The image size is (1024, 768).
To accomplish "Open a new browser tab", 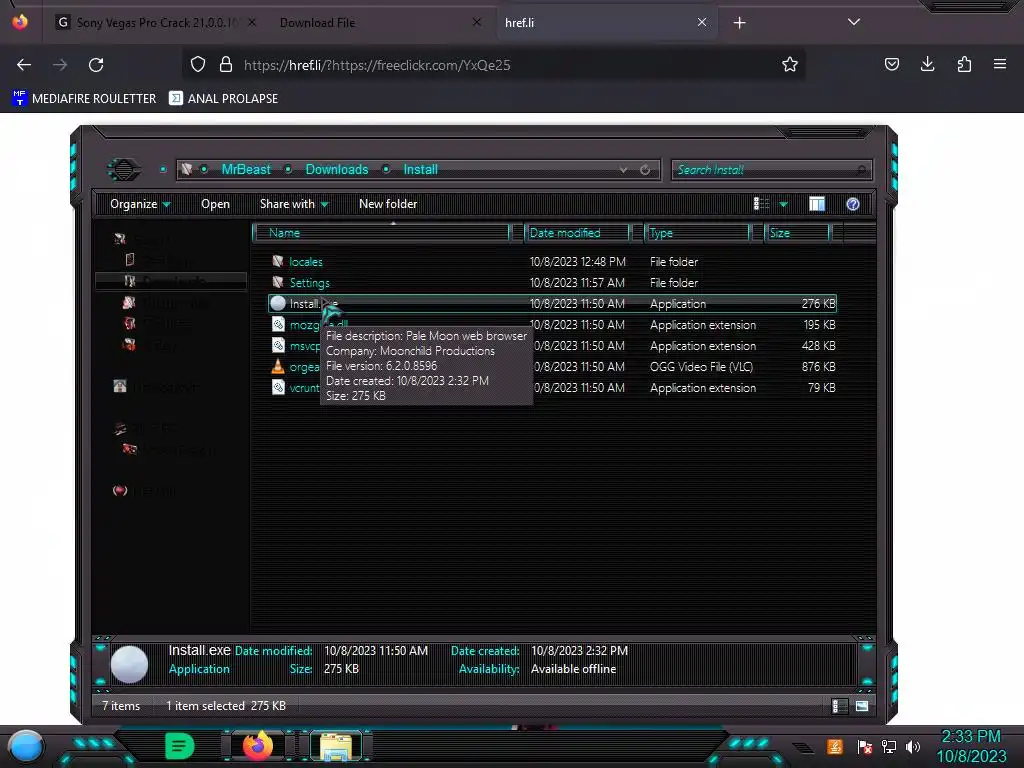I will [739, 23].
